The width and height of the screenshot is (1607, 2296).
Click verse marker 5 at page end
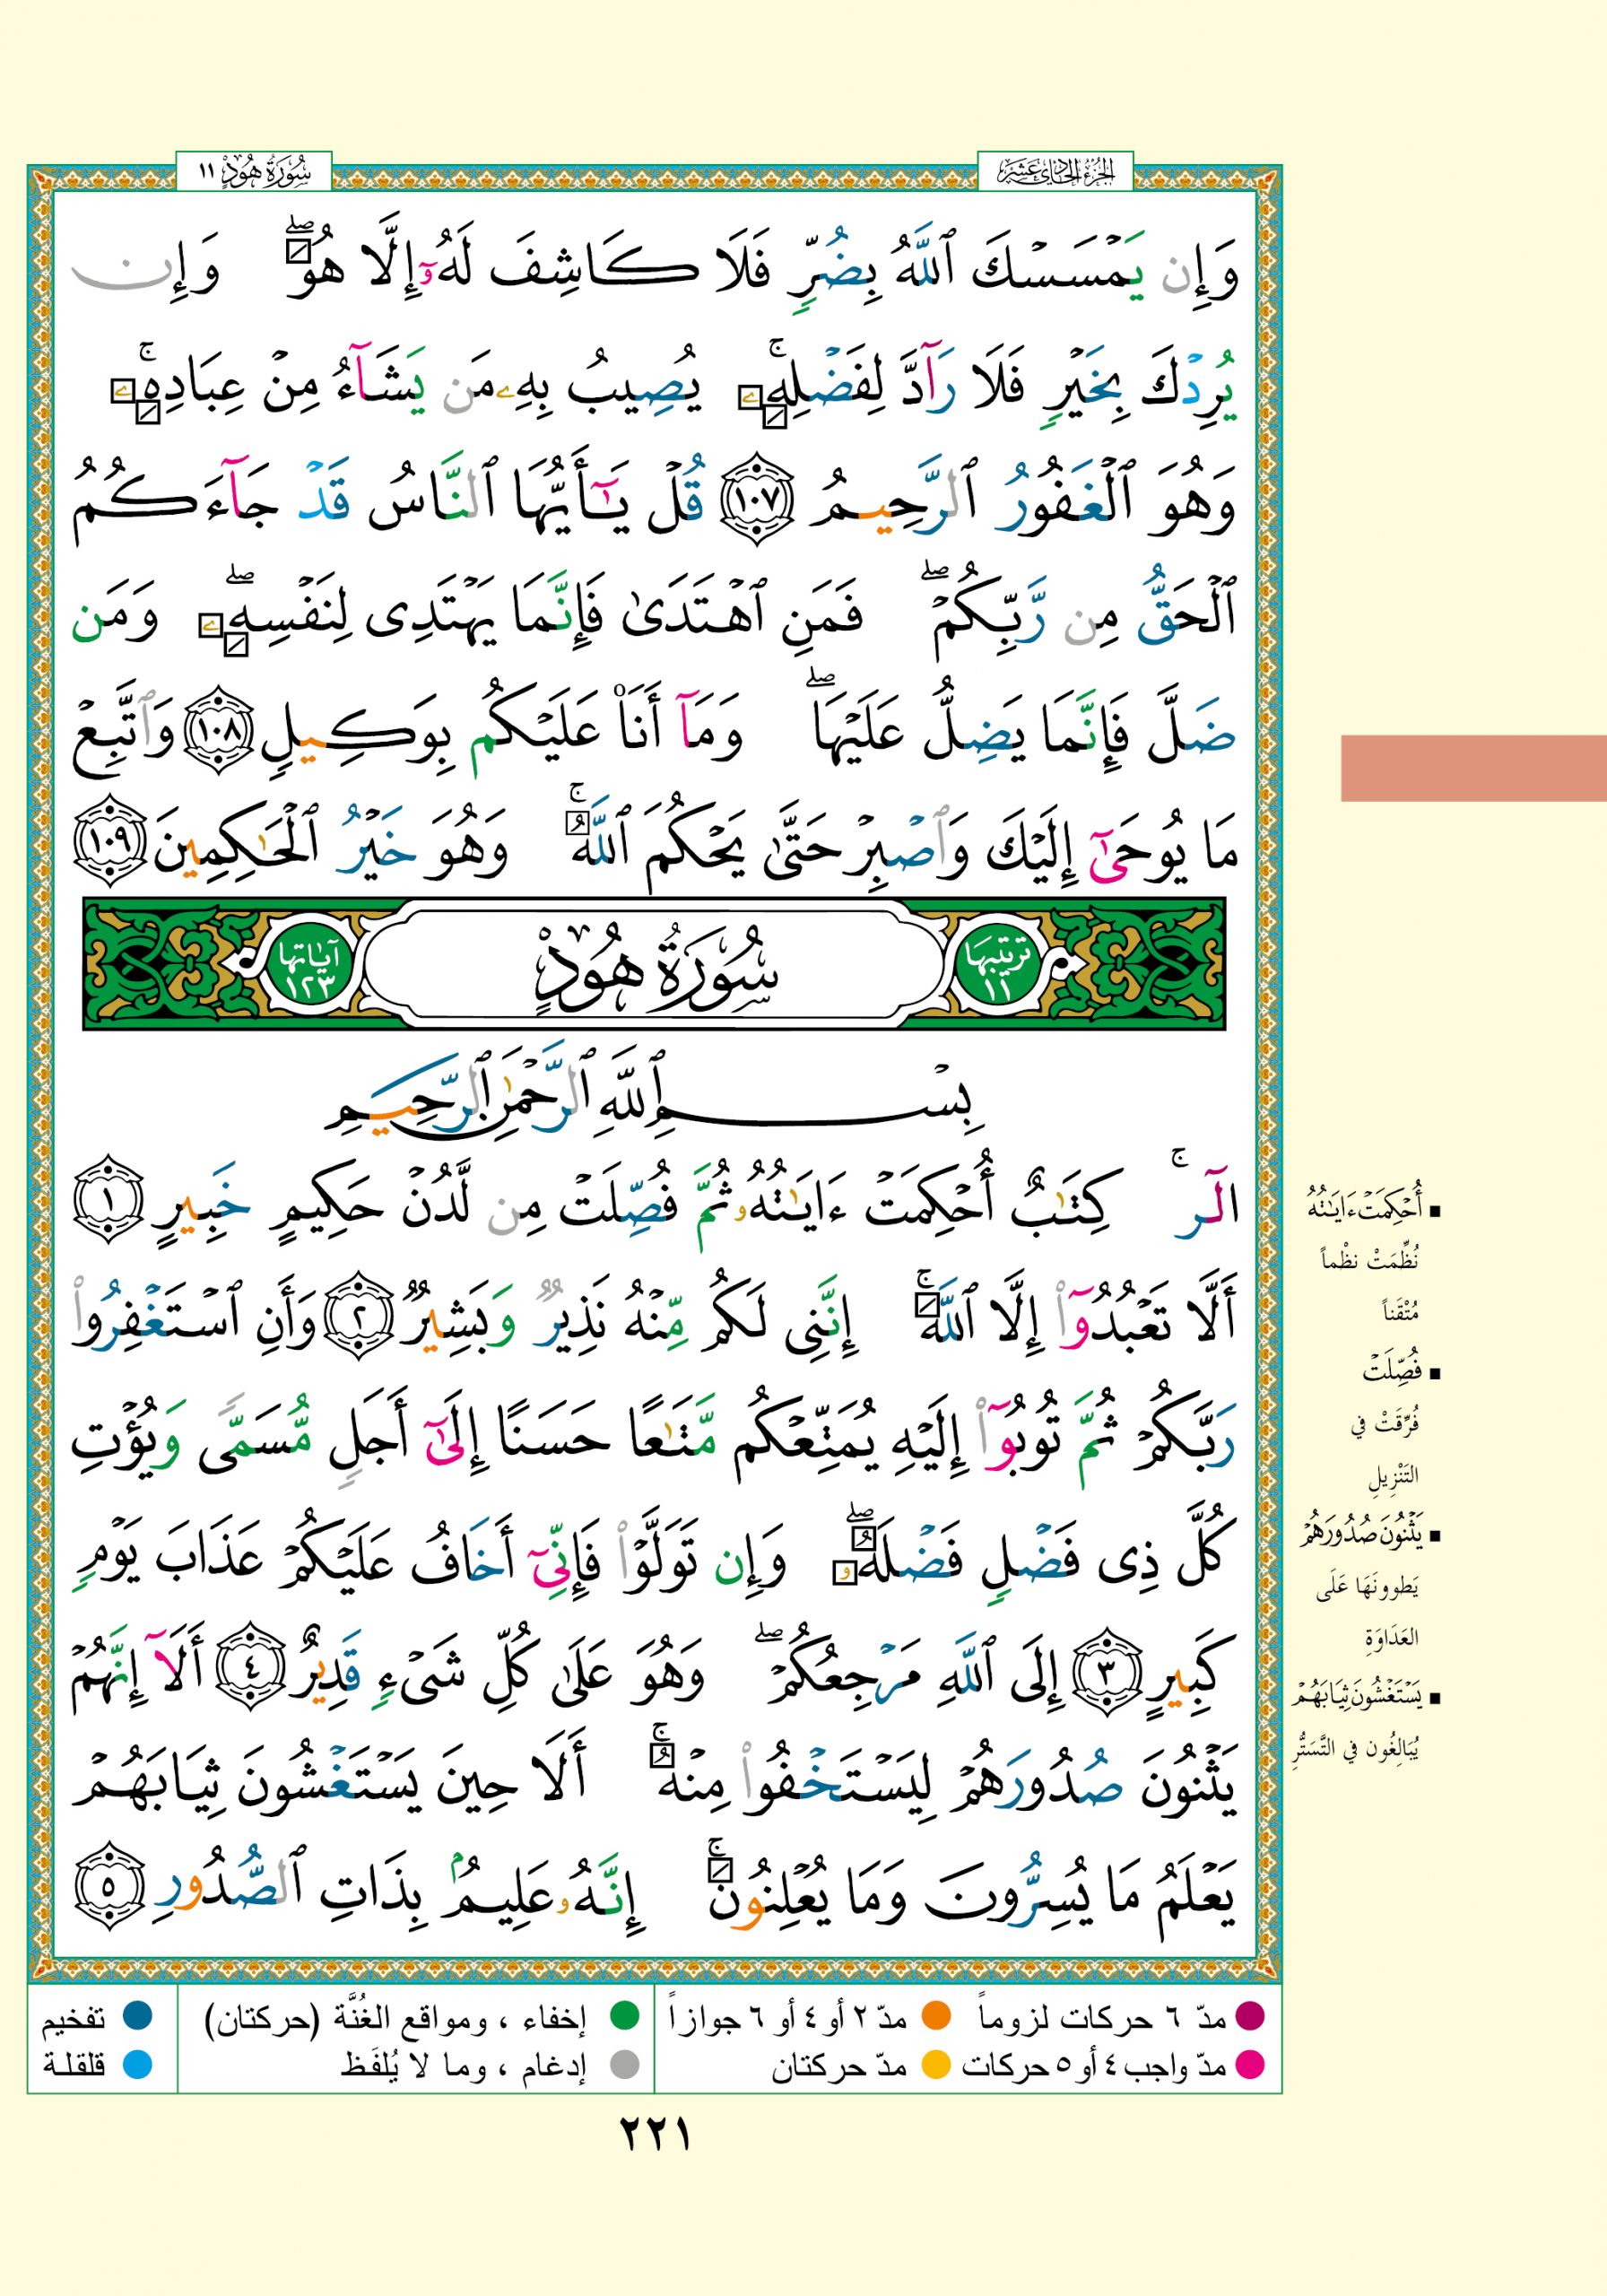(x=110, y=1894)
